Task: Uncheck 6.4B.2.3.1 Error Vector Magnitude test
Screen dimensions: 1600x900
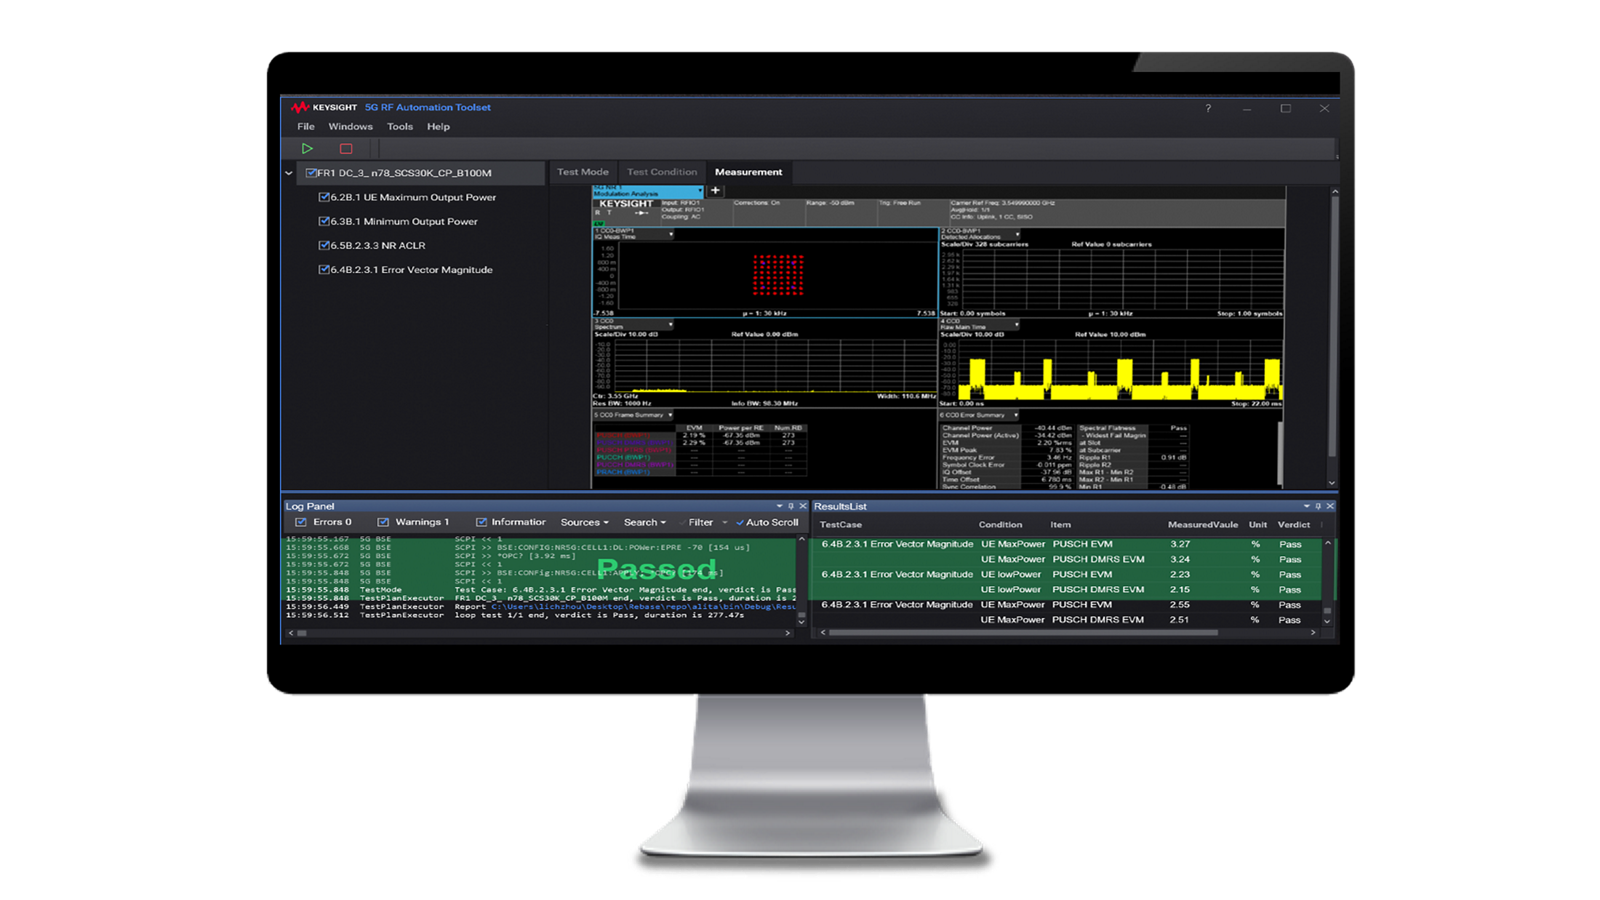Action: point(324,269)
